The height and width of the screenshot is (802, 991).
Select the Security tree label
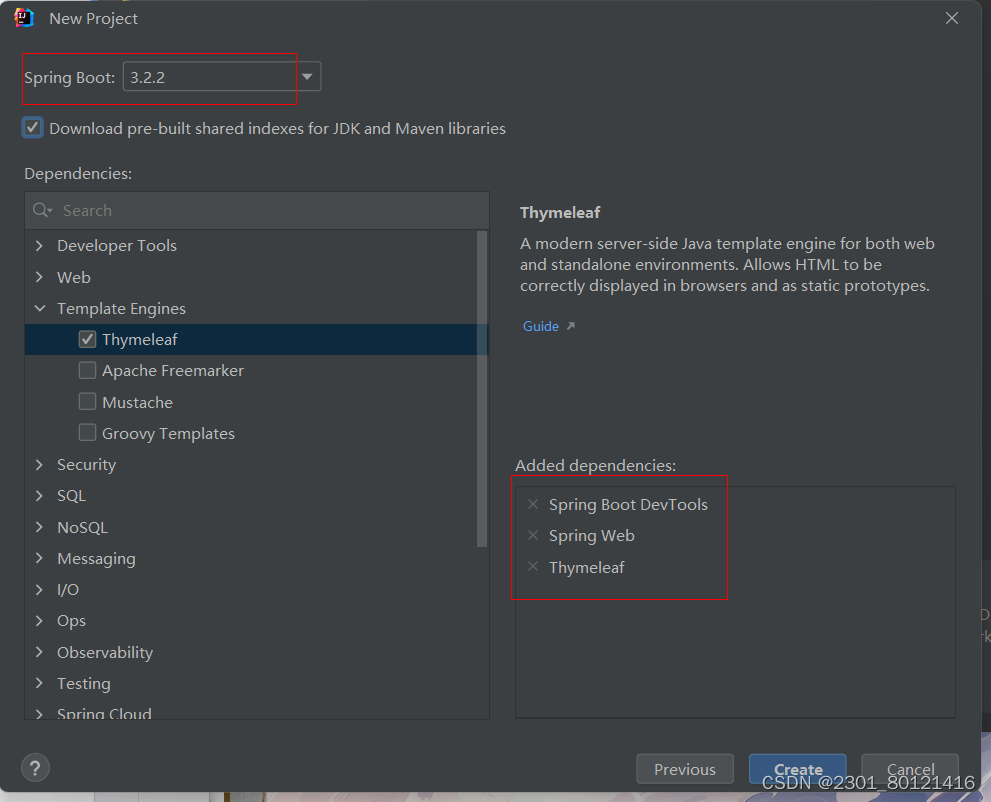(87, 465)
